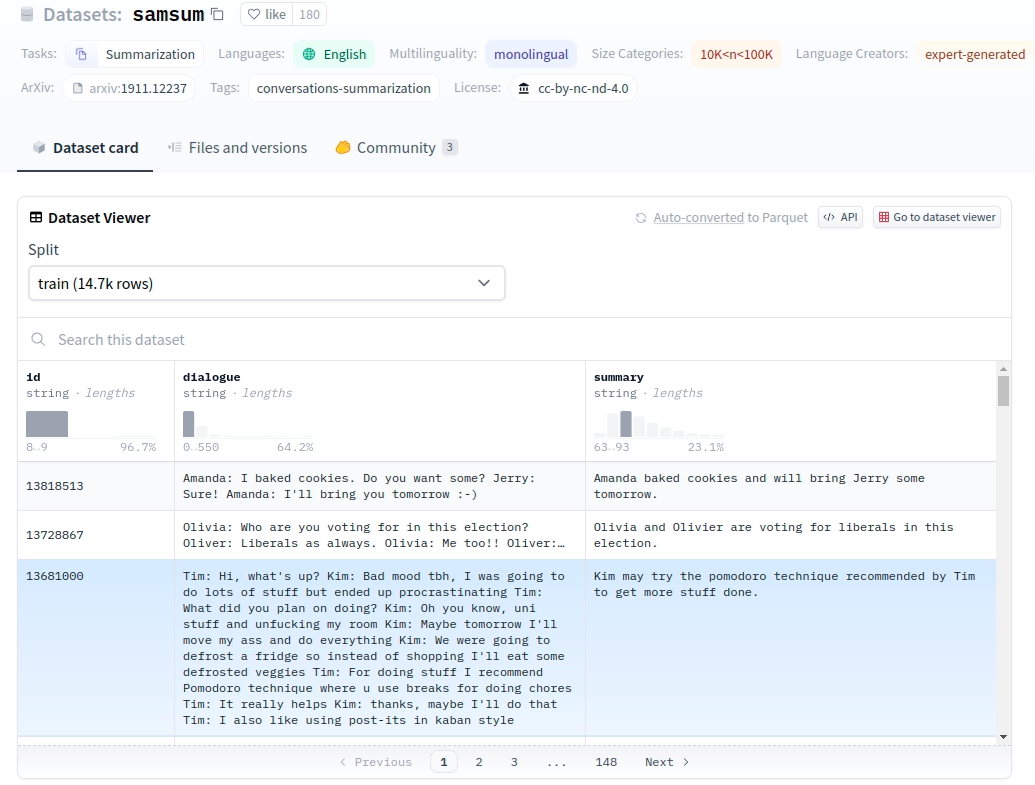Go to Next page
This screenshot has width=1035, height=785.
pyautogui.click(x=667, y=762)
